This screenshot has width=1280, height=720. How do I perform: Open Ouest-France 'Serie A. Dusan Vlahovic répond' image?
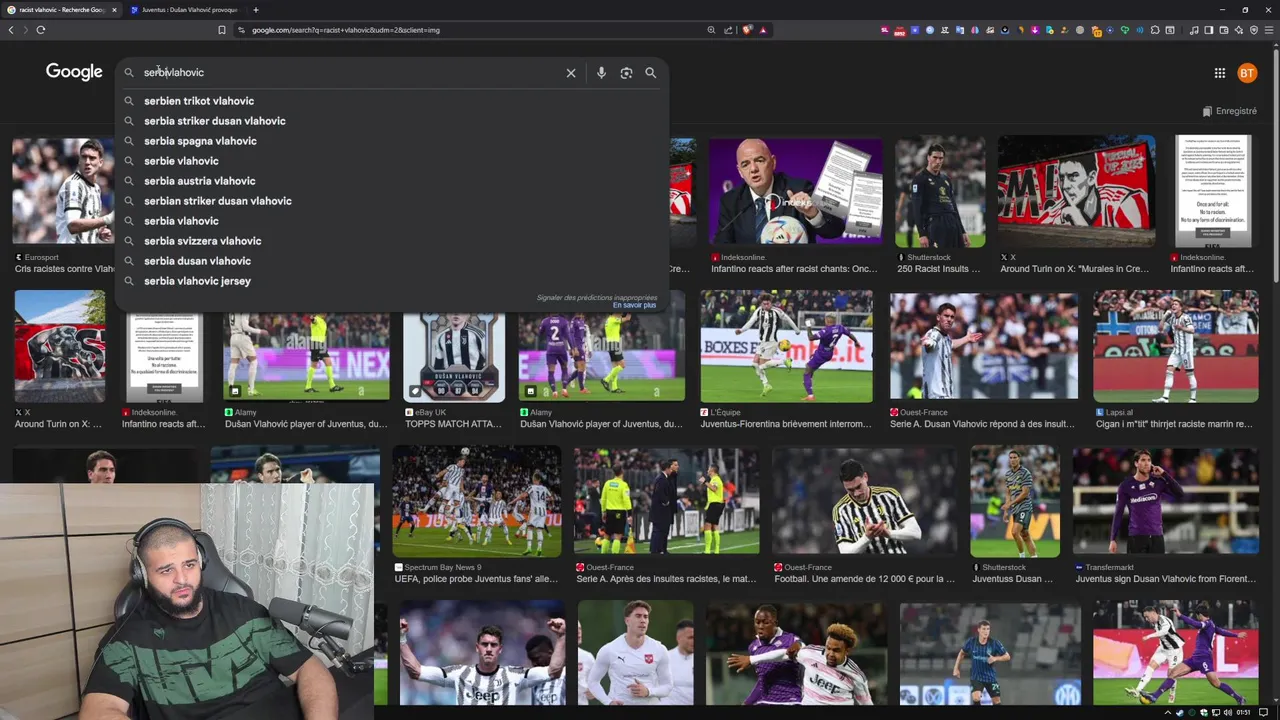pyautogui.click(x=984, y=345)
